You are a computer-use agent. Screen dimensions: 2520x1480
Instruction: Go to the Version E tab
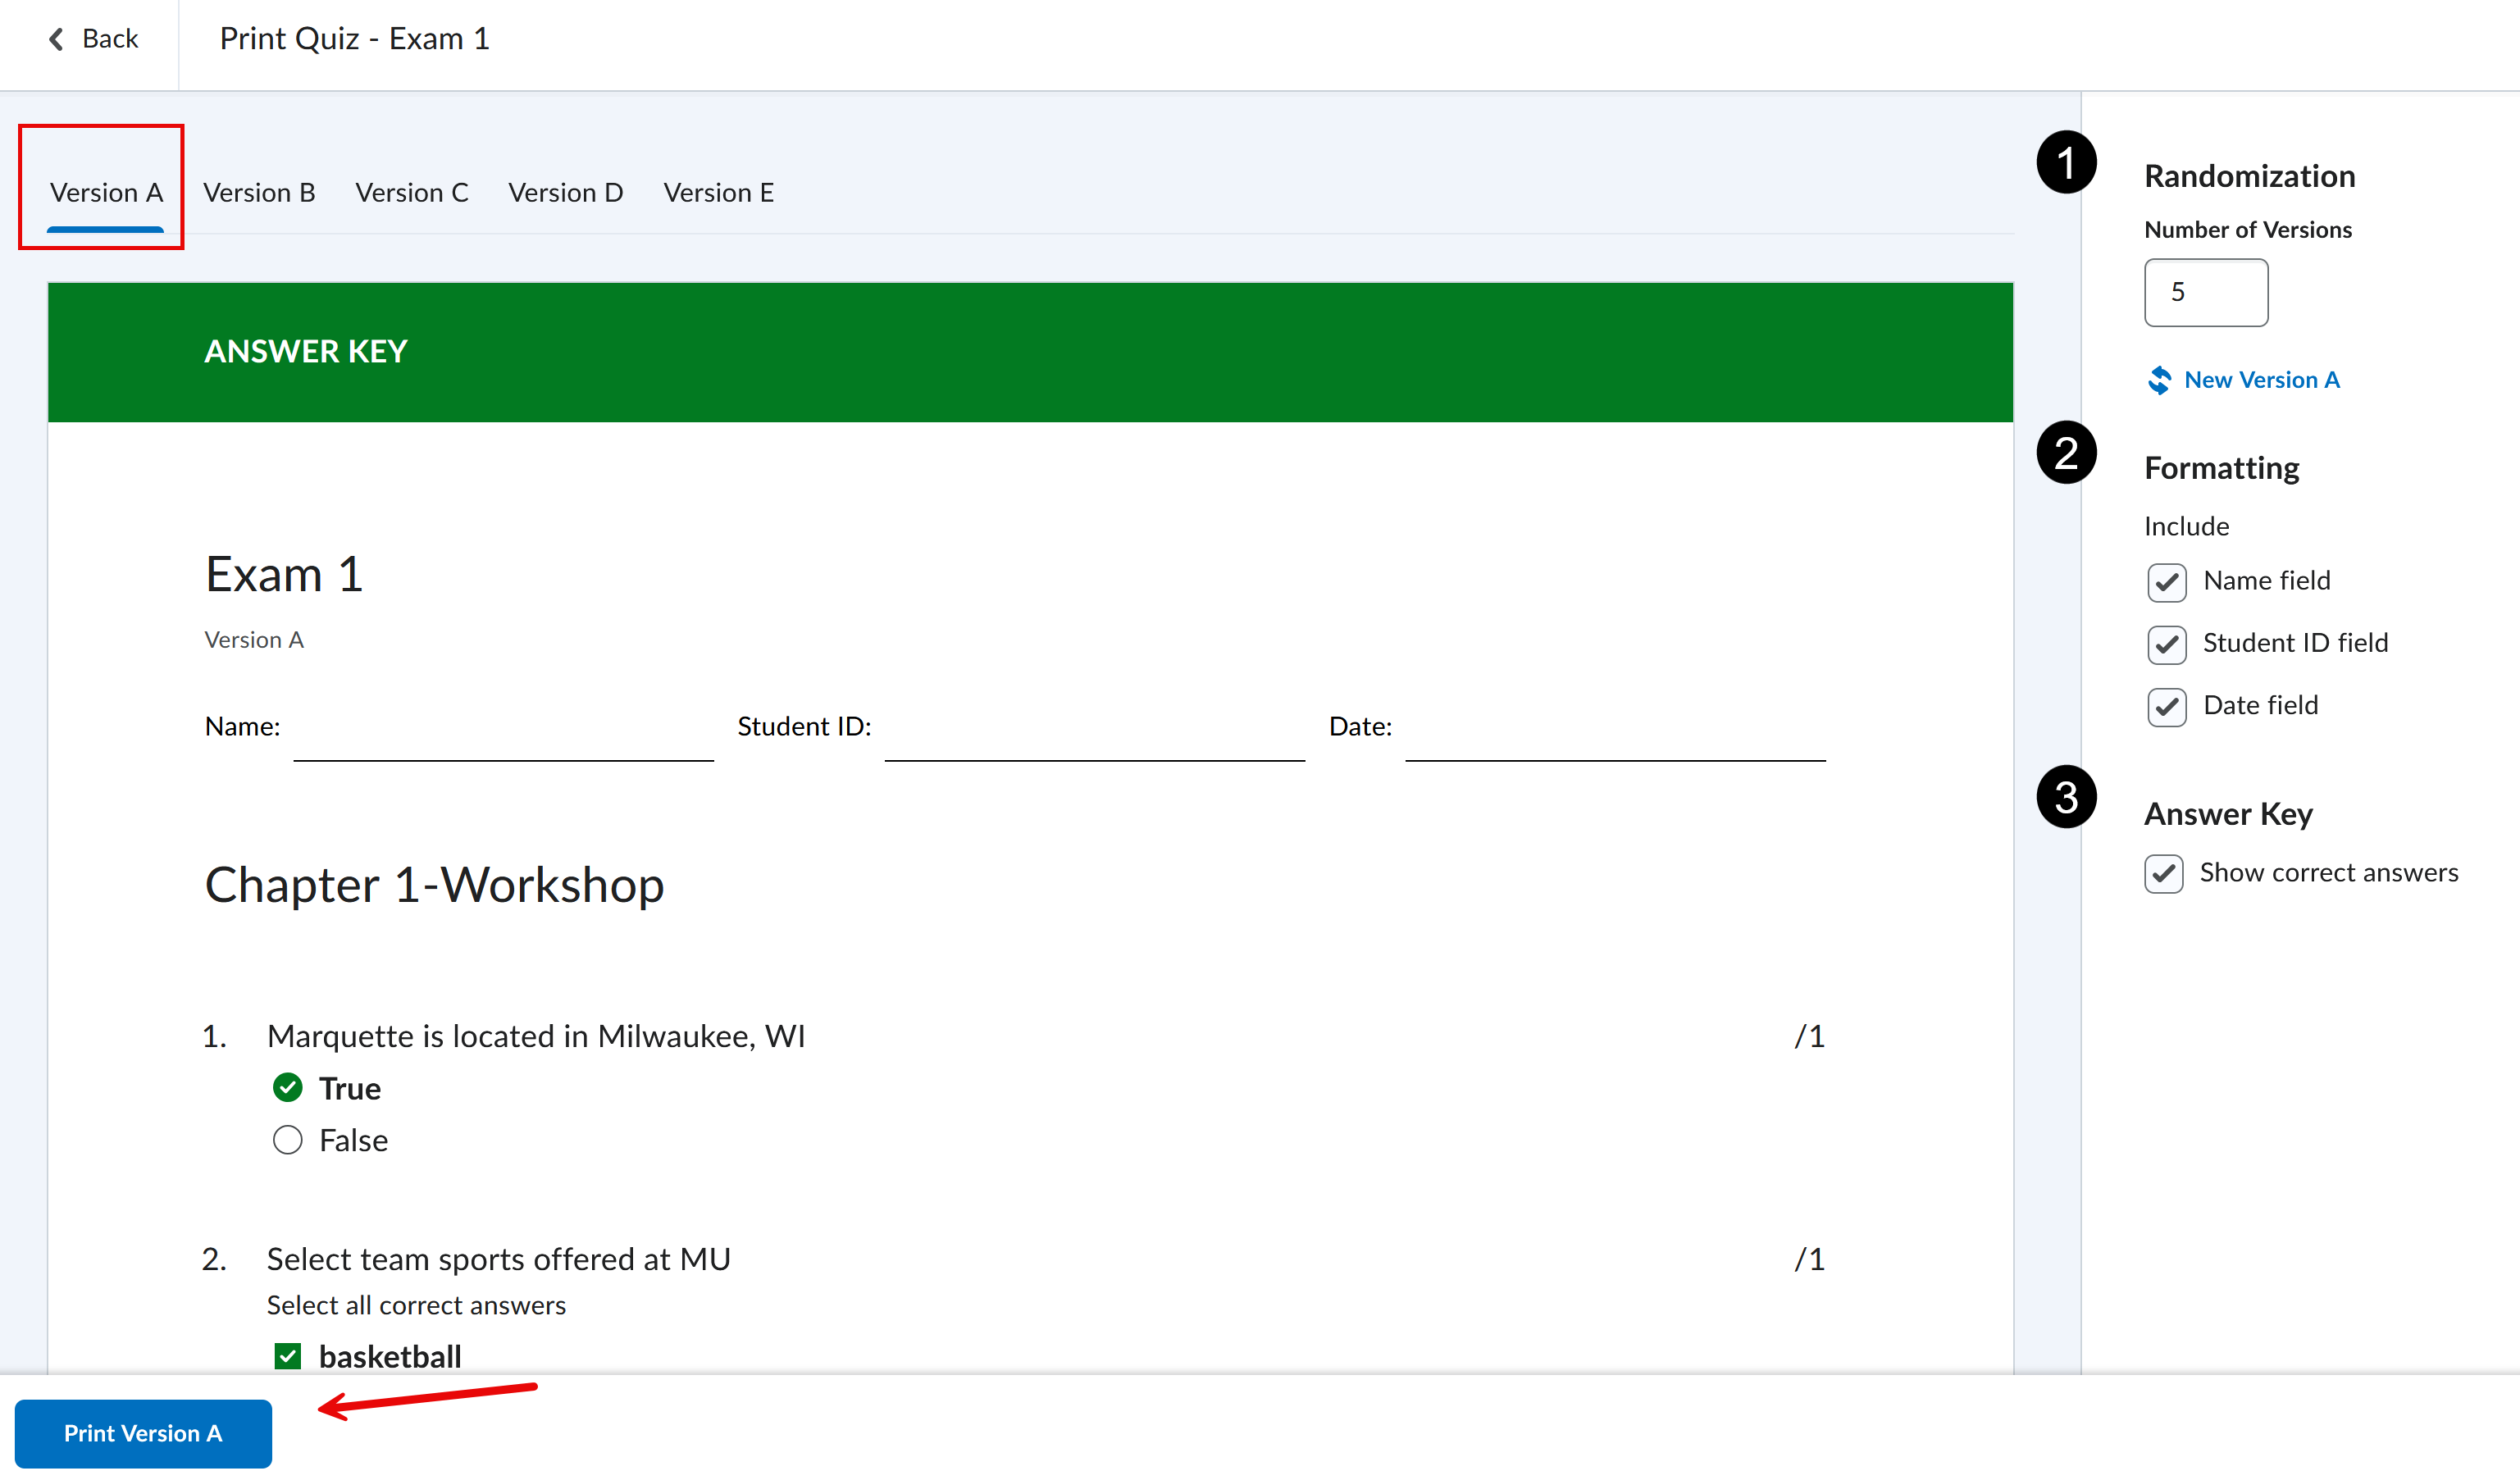[x=718, y=193]
